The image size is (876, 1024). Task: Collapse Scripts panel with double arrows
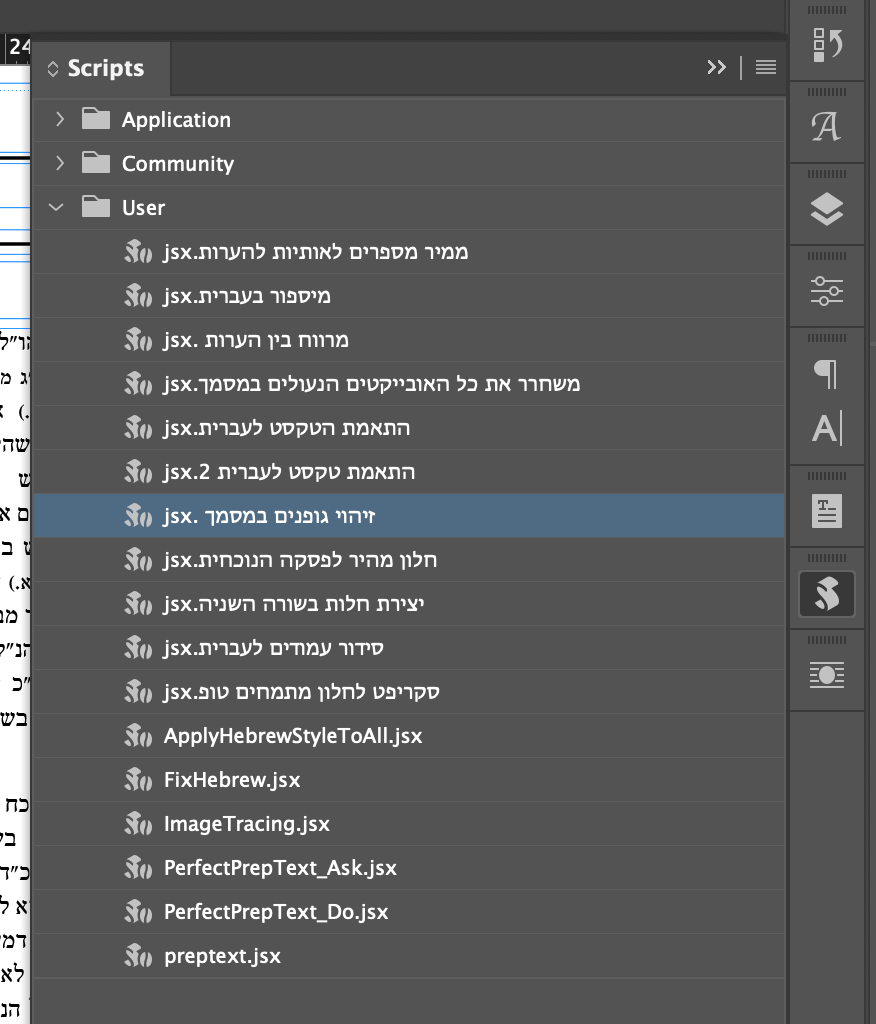coord(717,67)
